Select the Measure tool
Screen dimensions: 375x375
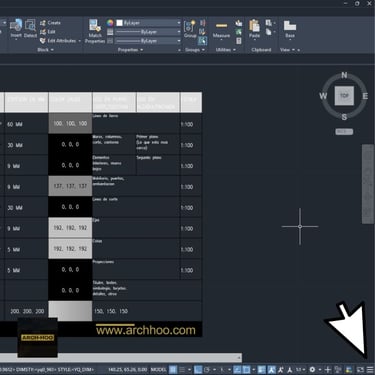tap(221, 29)
